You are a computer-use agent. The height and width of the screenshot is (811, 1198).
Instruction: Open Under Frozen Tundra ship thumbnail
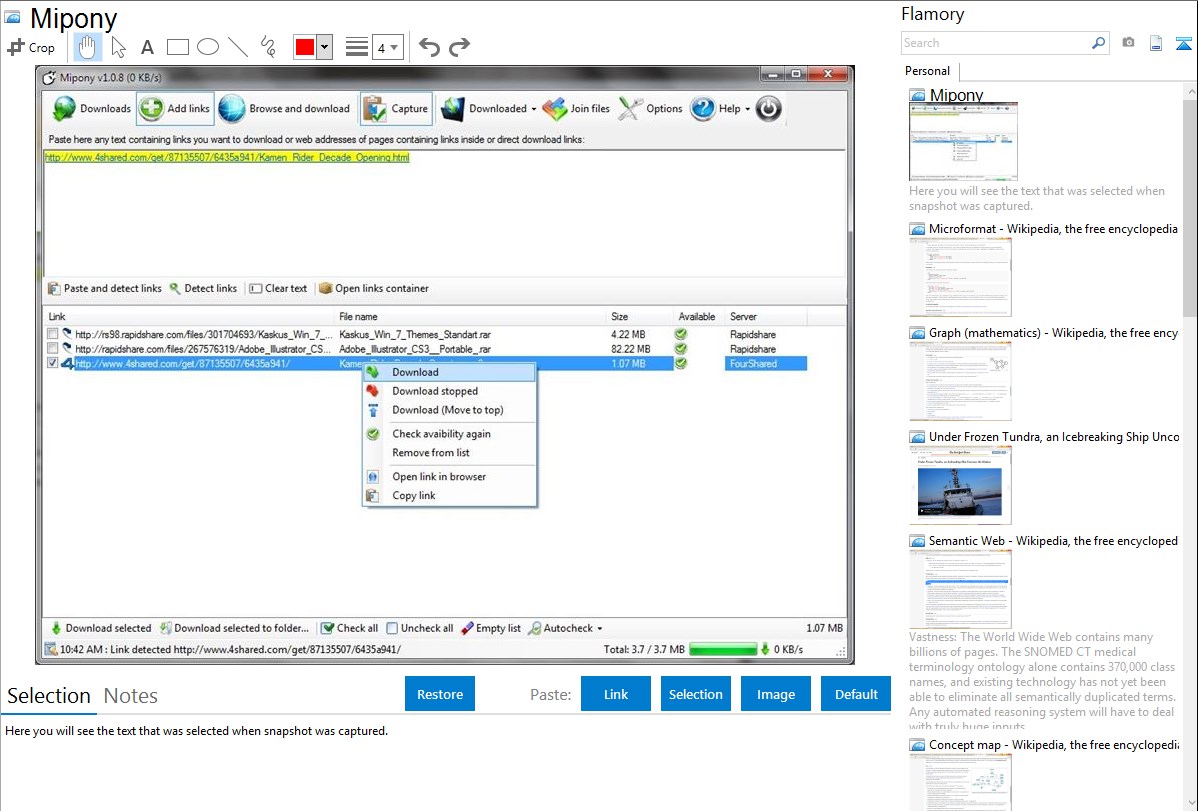(x=960, y=485)
